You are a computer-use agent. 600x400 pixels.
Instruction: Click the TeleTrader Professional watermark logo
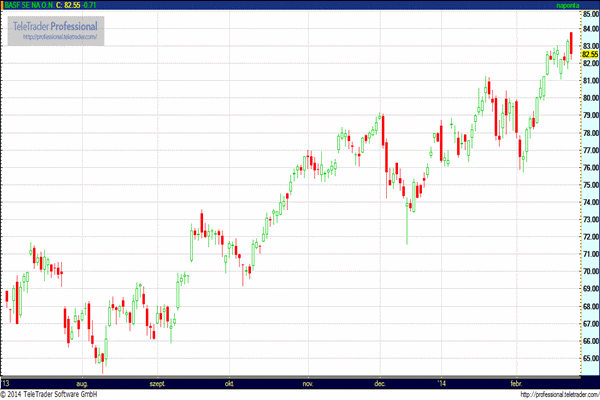coord(56,31)
